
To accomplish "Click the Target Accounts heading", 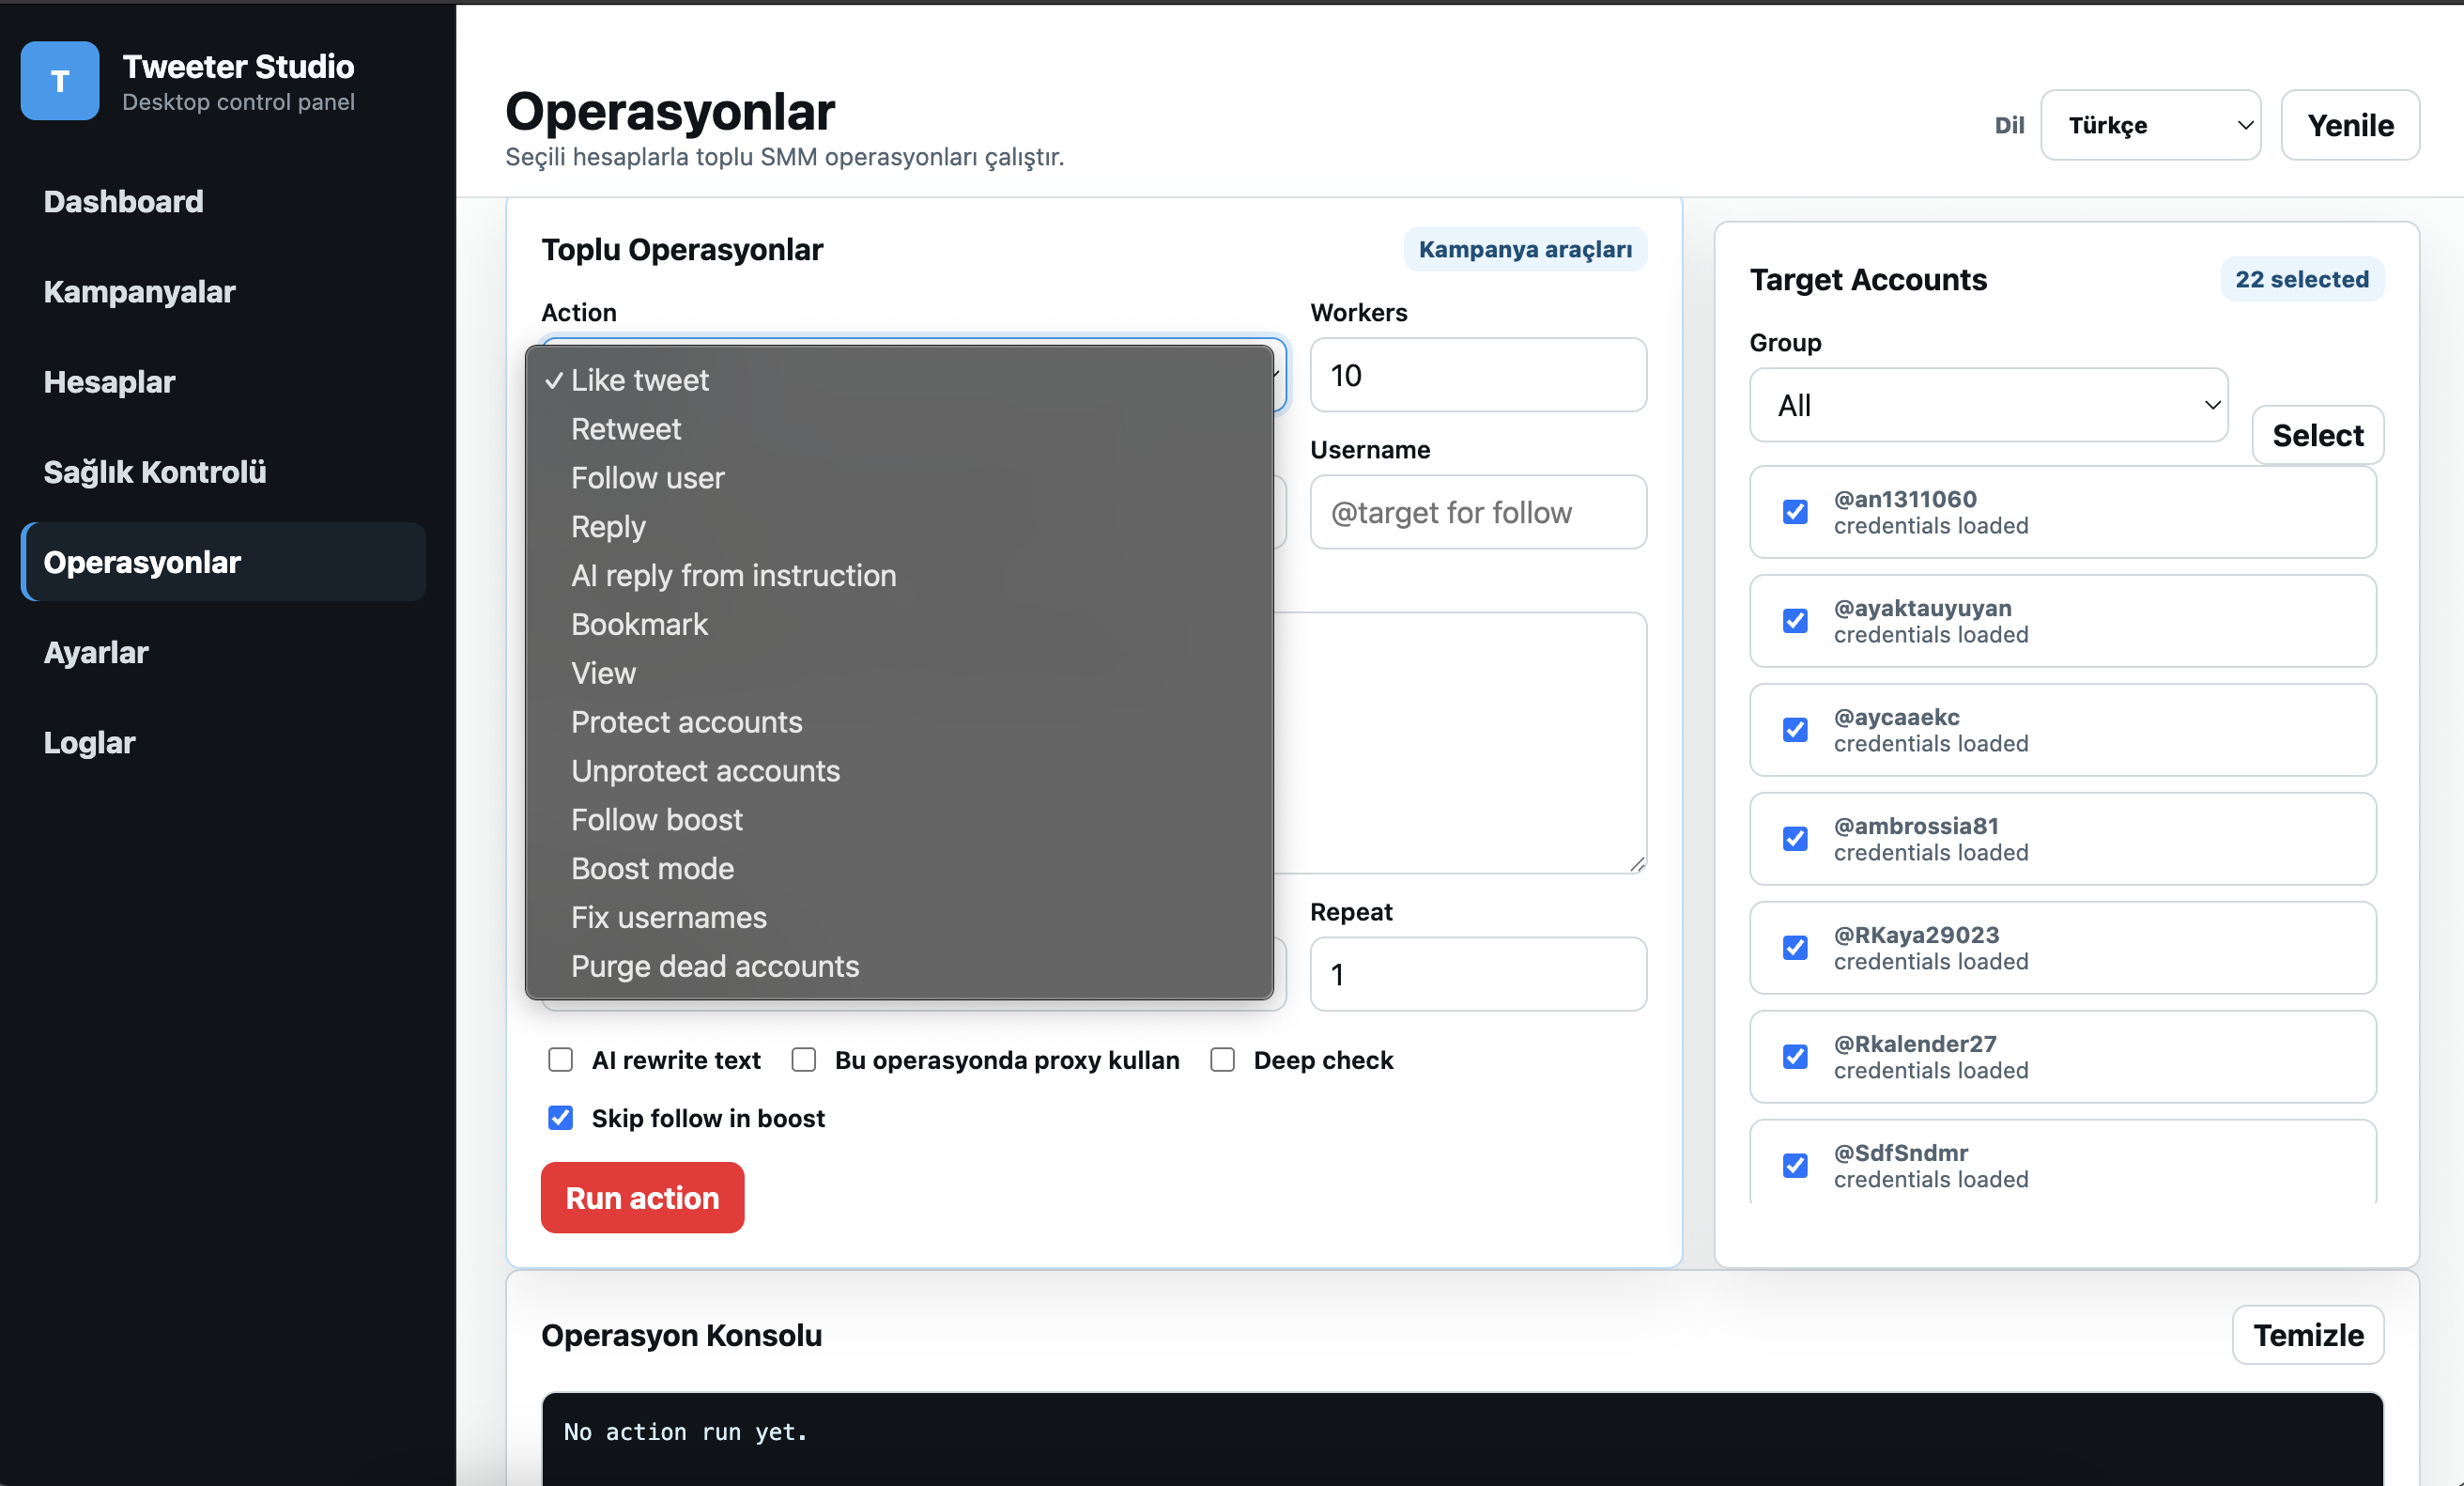I will [x=1868, y=279].
